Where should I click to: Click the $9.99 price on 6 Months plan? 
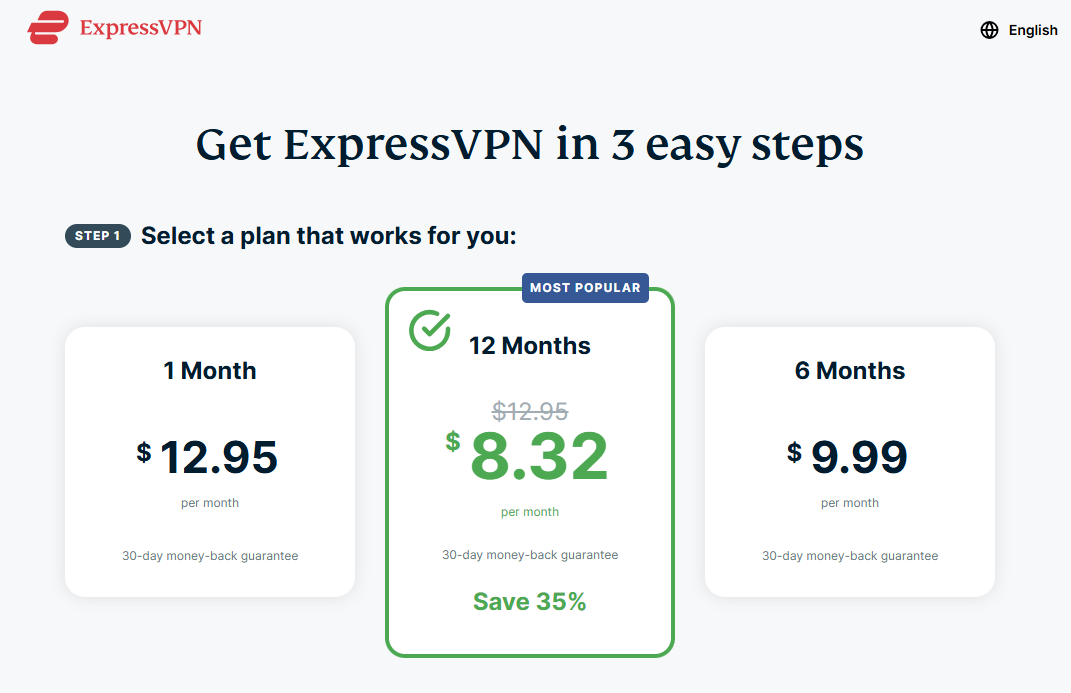848,457
